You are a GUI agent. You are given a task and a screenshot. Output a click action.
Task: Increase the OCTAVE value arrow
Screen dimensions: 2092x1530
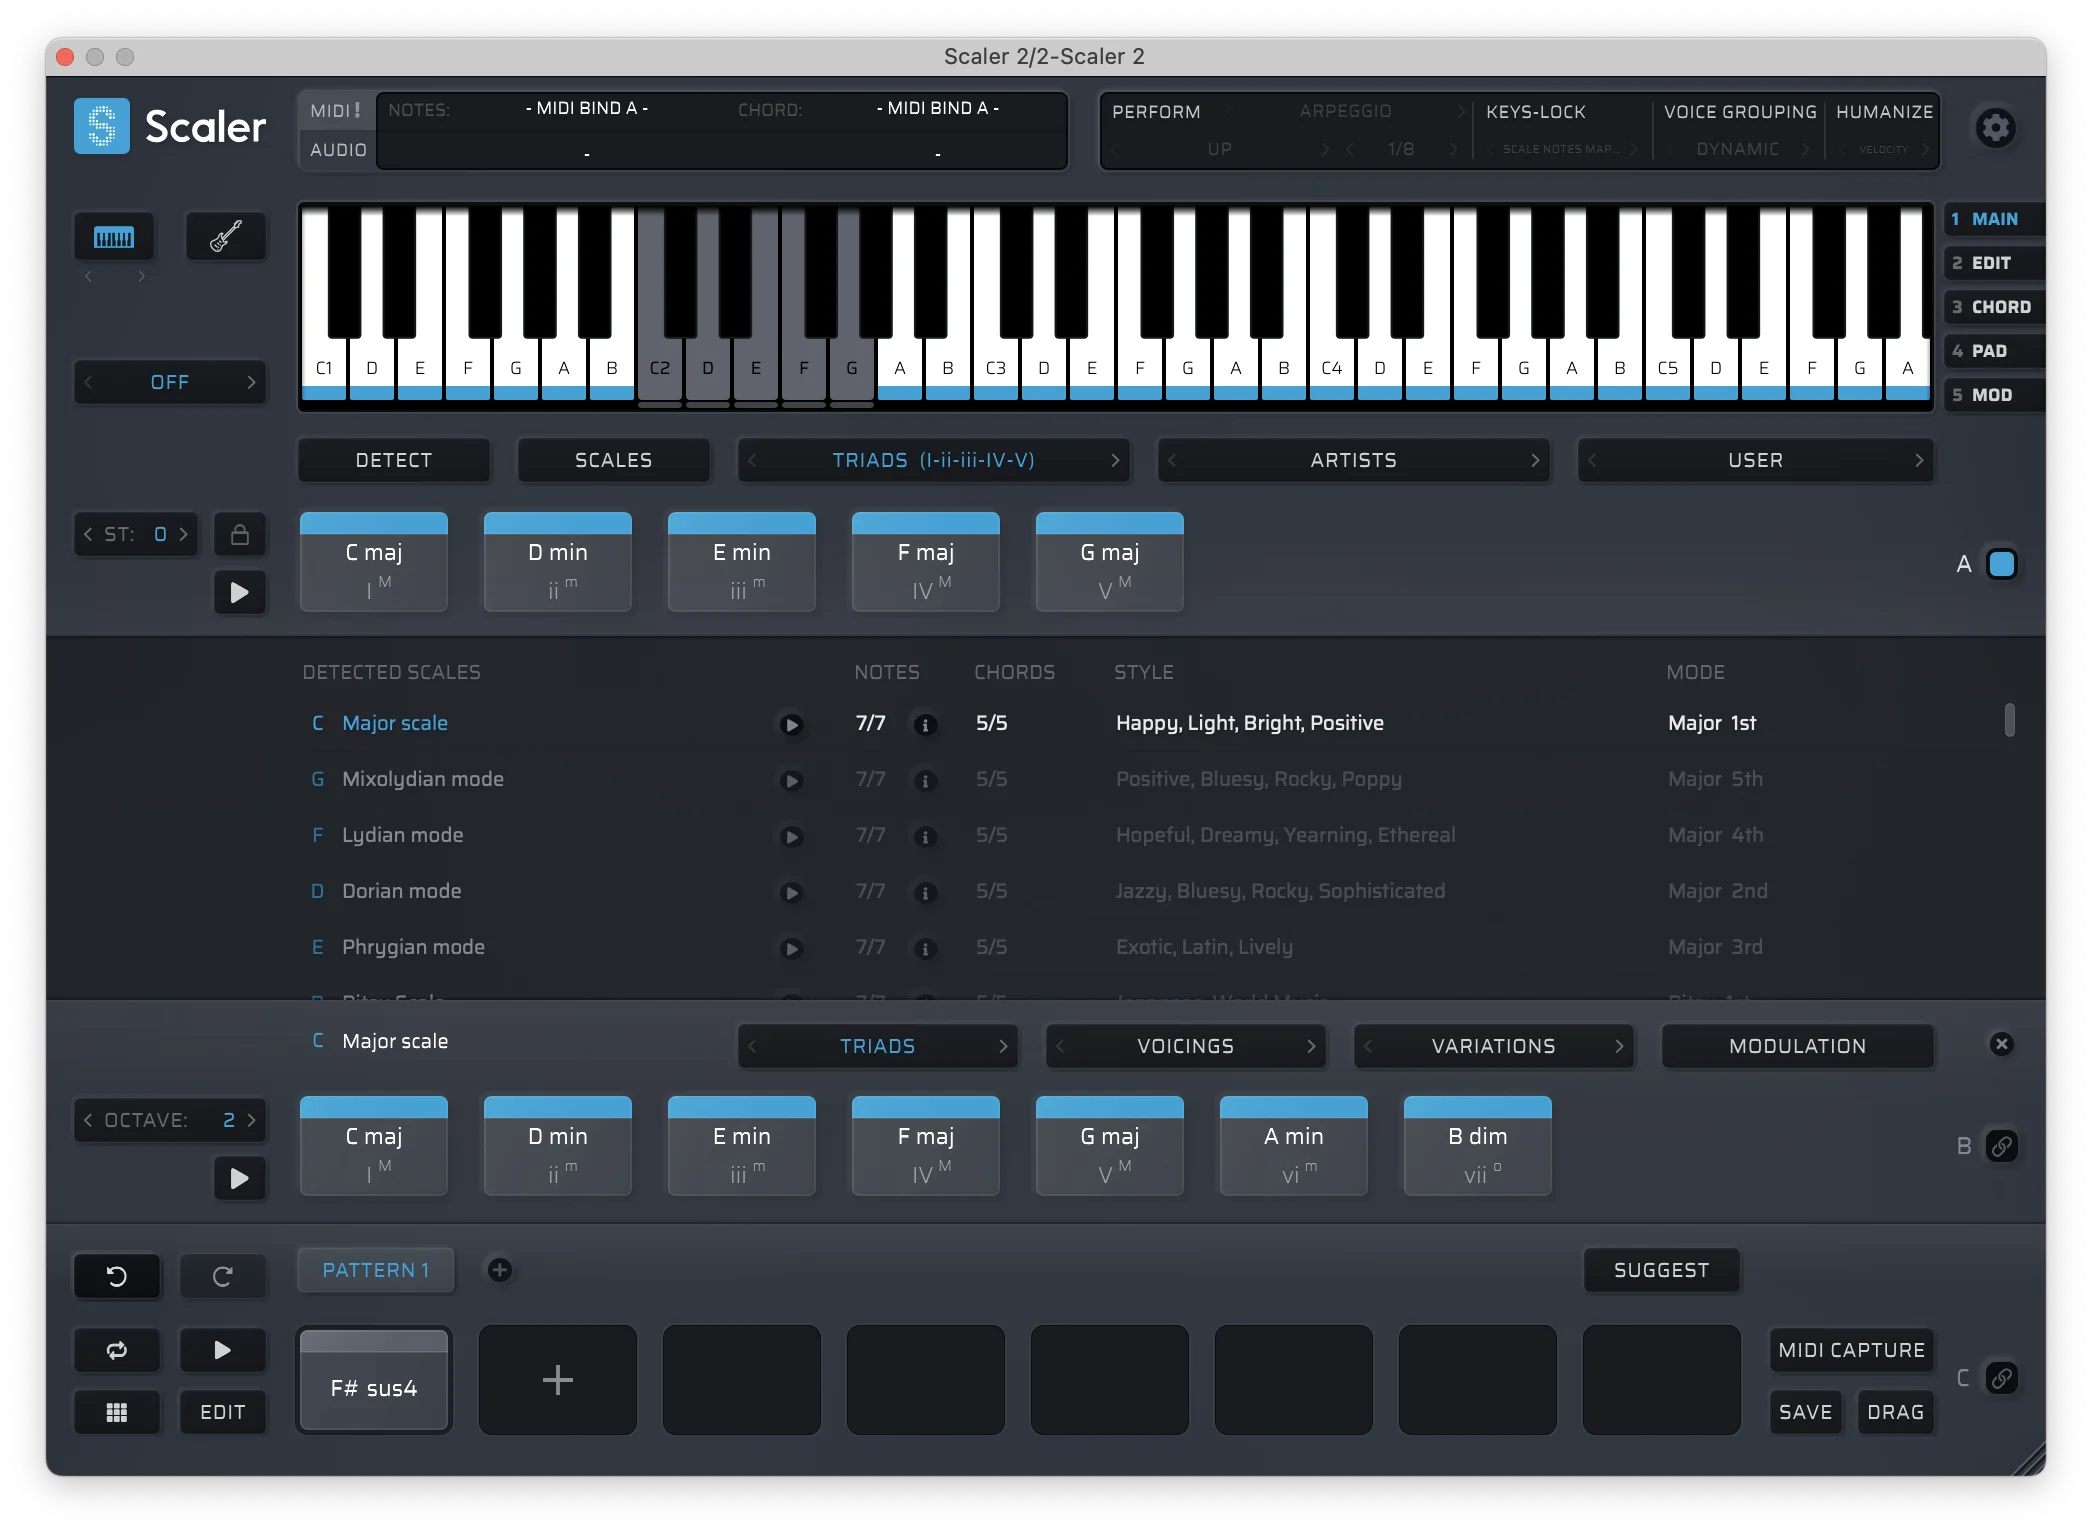tap(252, 1120)
